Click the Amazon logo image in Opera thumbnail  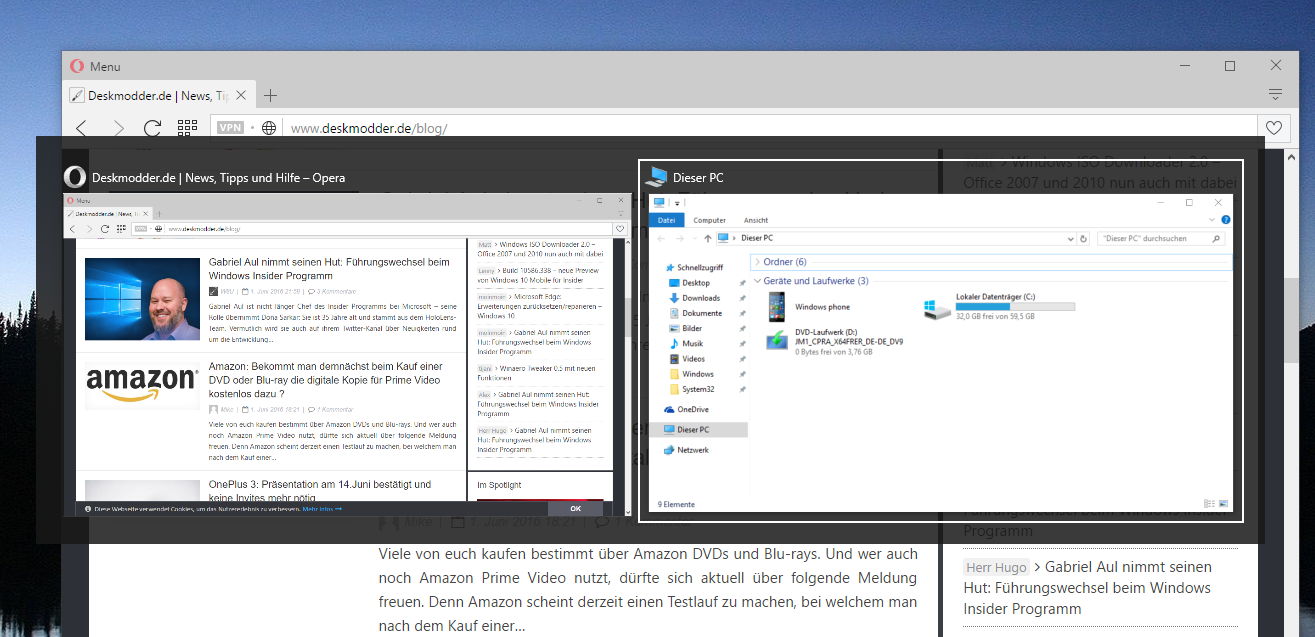[142, 386]
